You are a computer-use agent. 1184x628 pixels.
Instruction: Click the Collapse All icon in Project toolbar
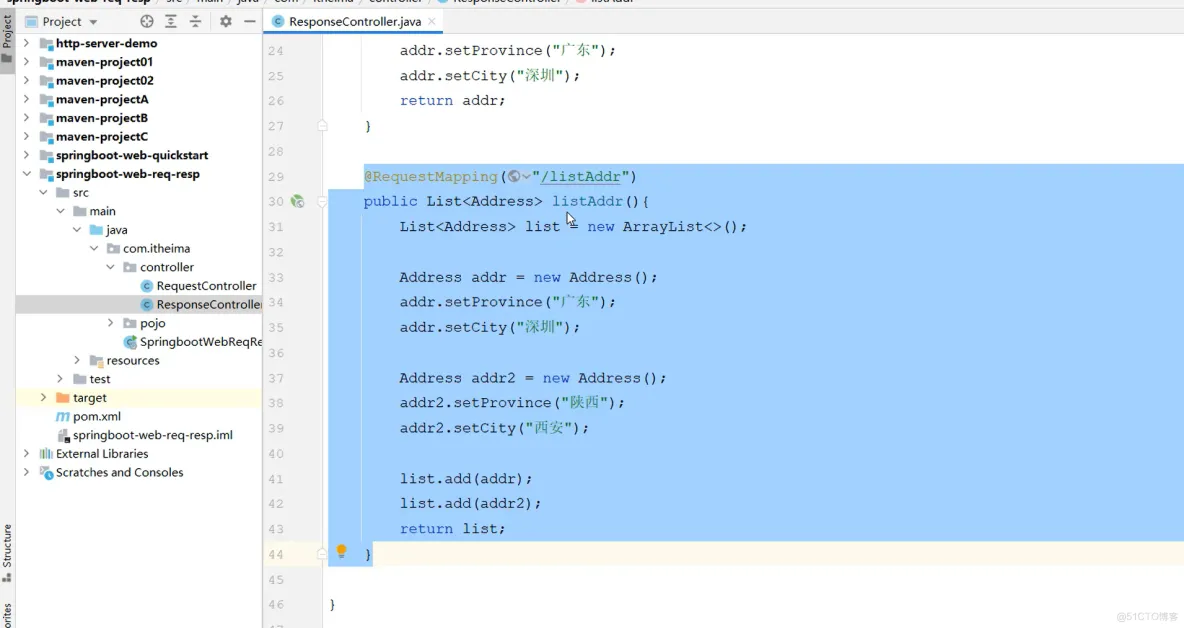pos(198,20)
